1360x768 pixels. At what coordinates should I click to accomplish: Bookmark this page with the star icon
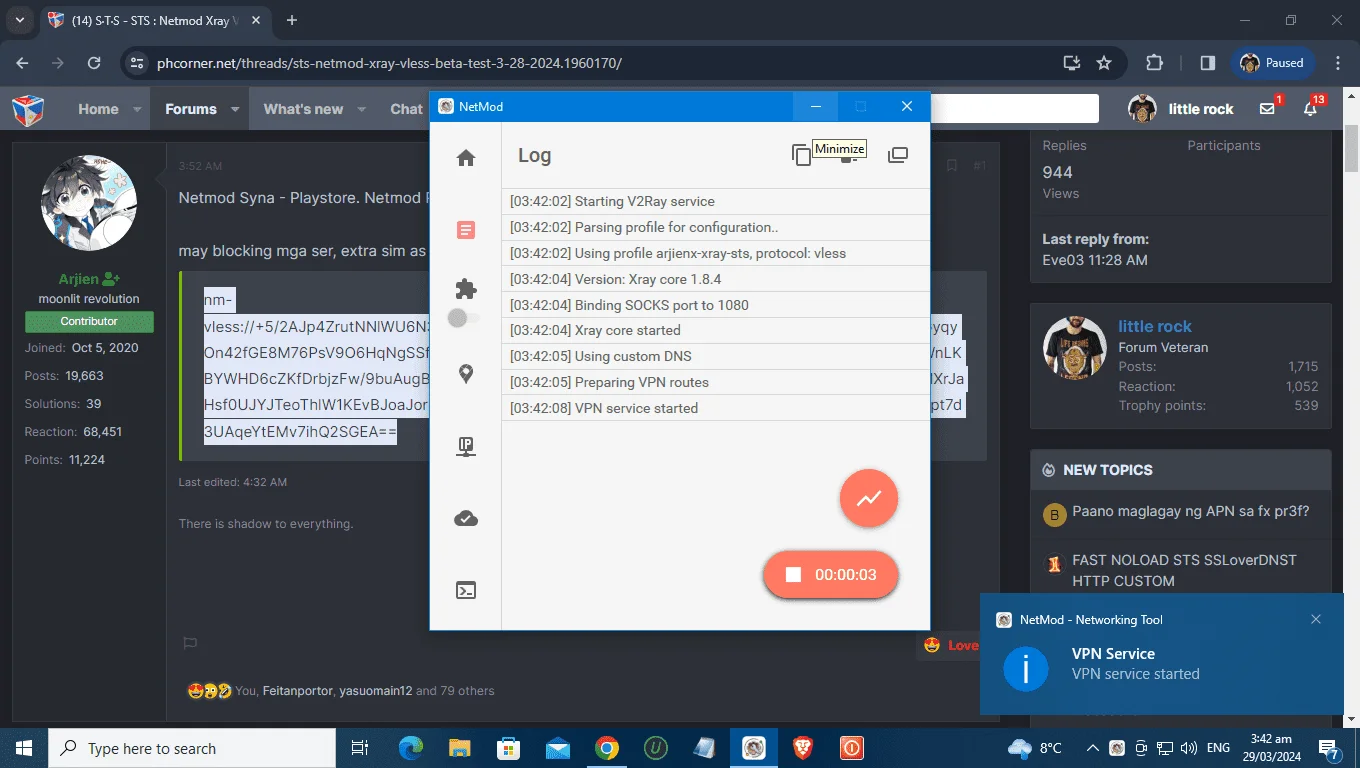pyautogui.click(x=1104, y=63)
